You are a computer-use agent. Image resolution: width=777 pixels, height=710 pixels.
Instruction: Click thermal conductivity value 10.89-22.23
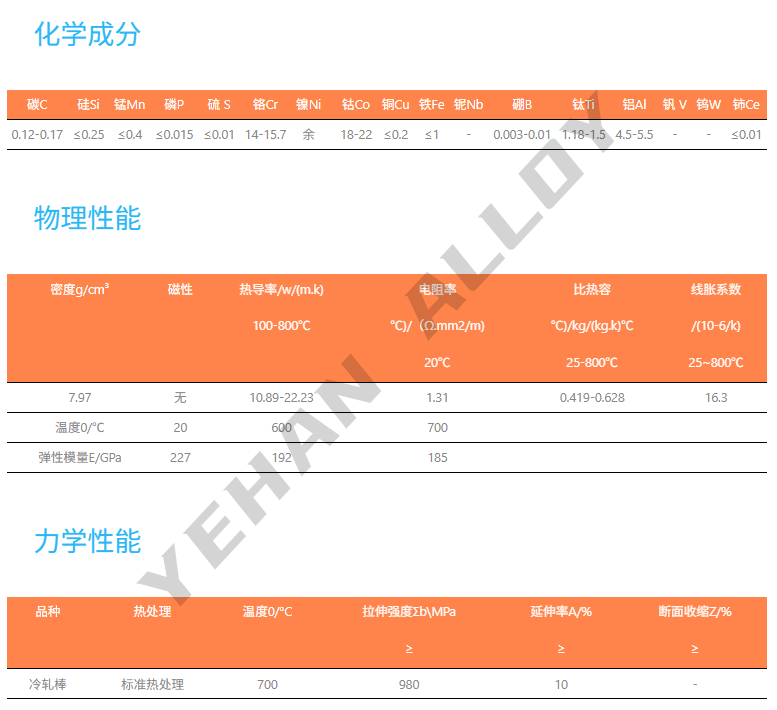tap(281, 398)
